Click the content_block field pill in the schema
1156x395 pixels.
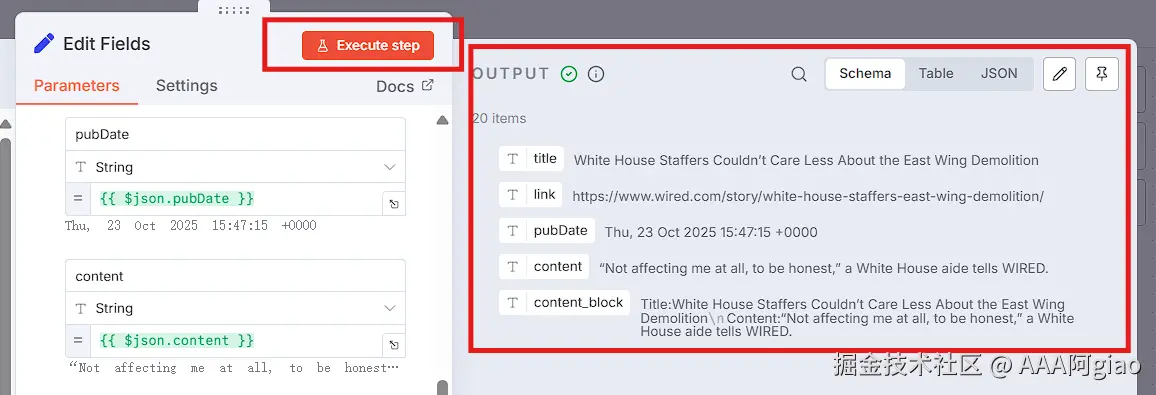[565, 302]
